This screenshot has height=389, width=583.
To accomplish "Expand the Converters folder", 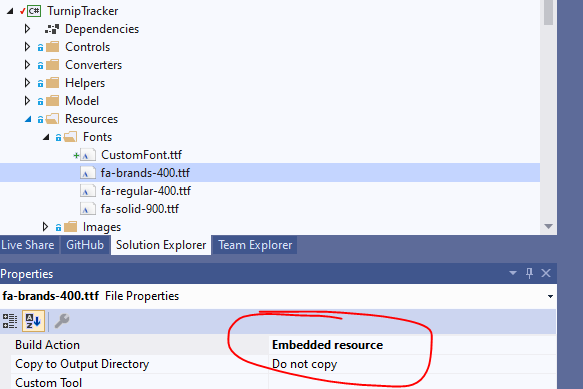I will tap(27, 65).
